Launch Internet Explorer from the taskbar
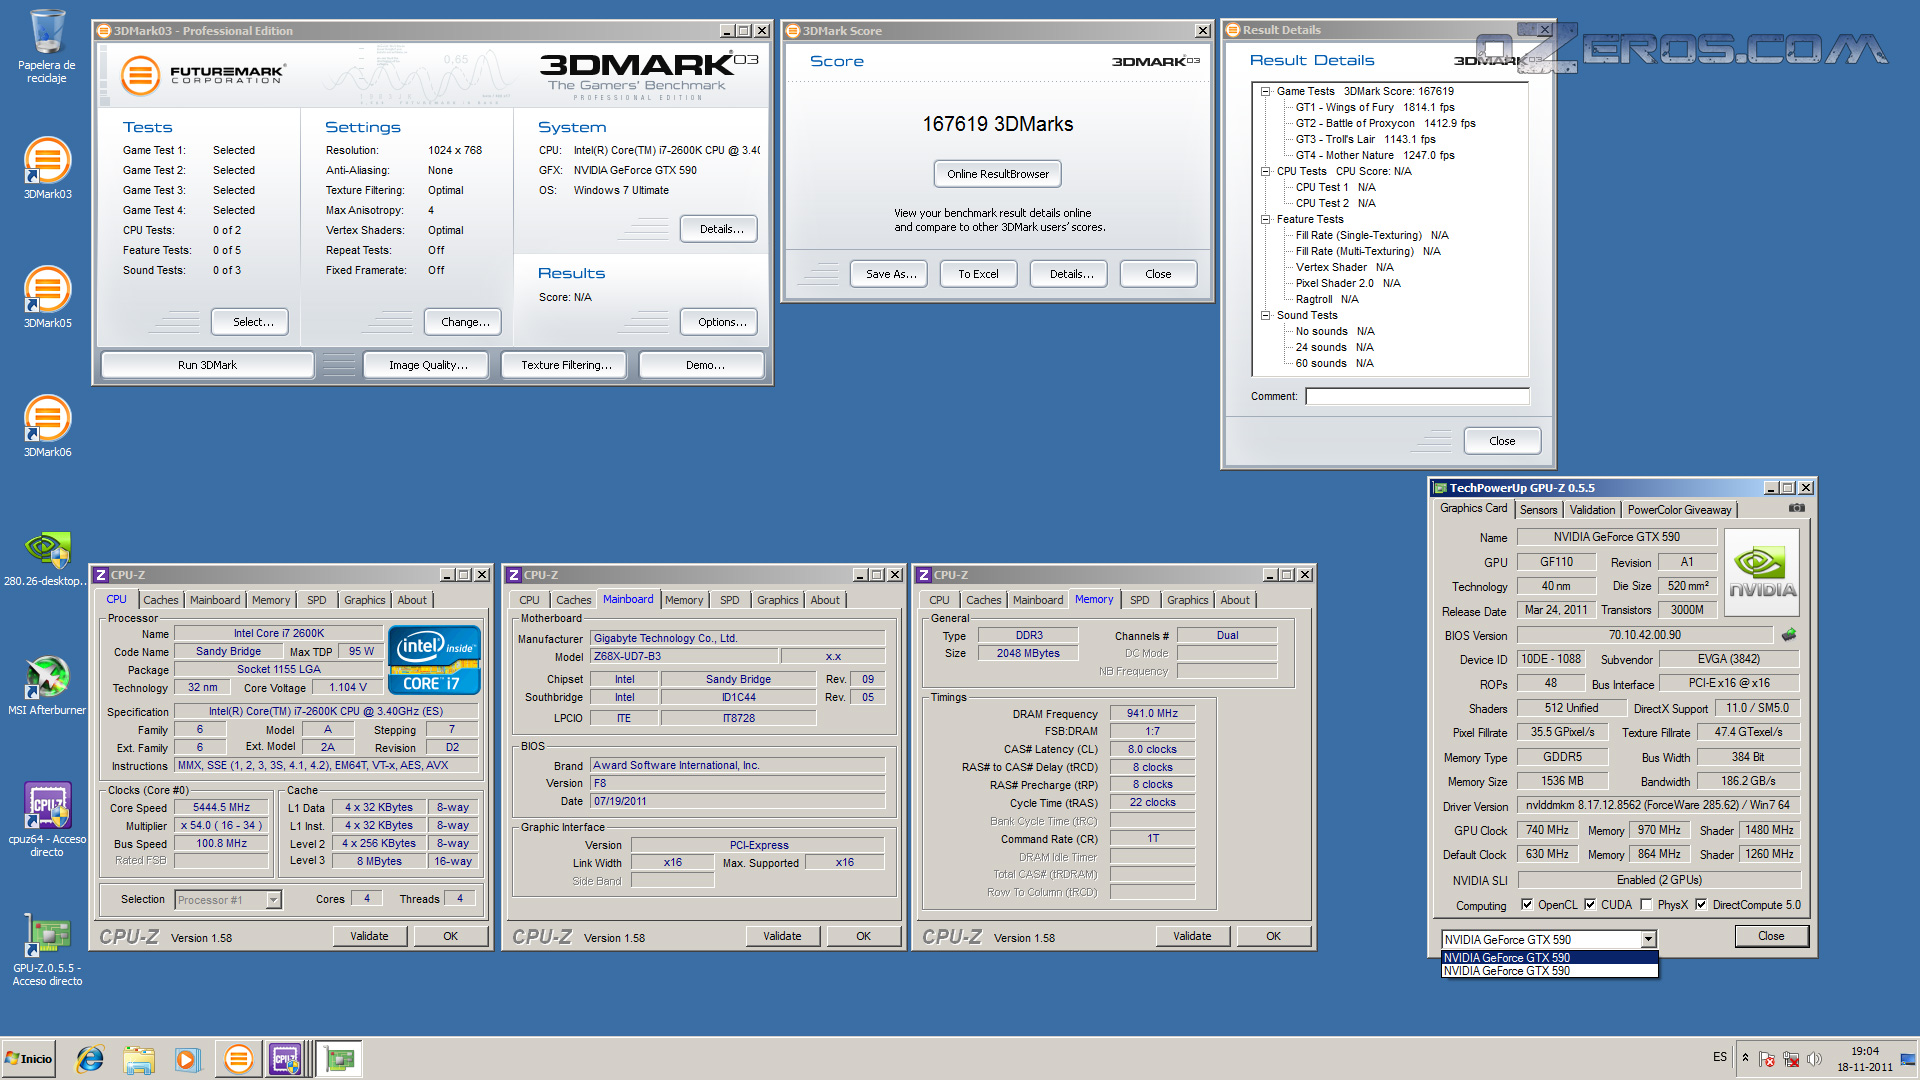The height and width of the screenshot is (1080, 1920). [90, 1059]
